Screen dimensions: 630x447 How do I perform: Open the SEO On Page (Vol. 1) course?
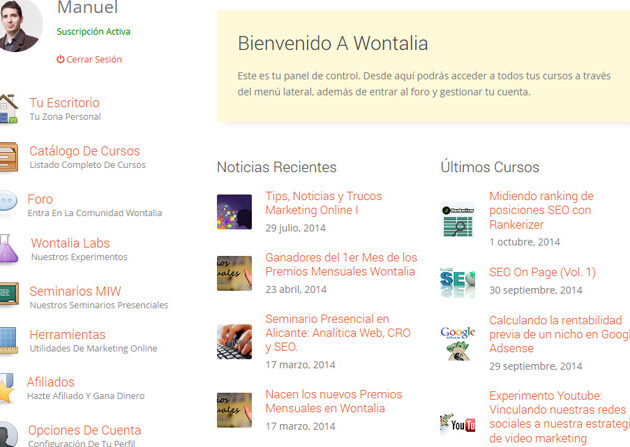(x=542, y=272)
